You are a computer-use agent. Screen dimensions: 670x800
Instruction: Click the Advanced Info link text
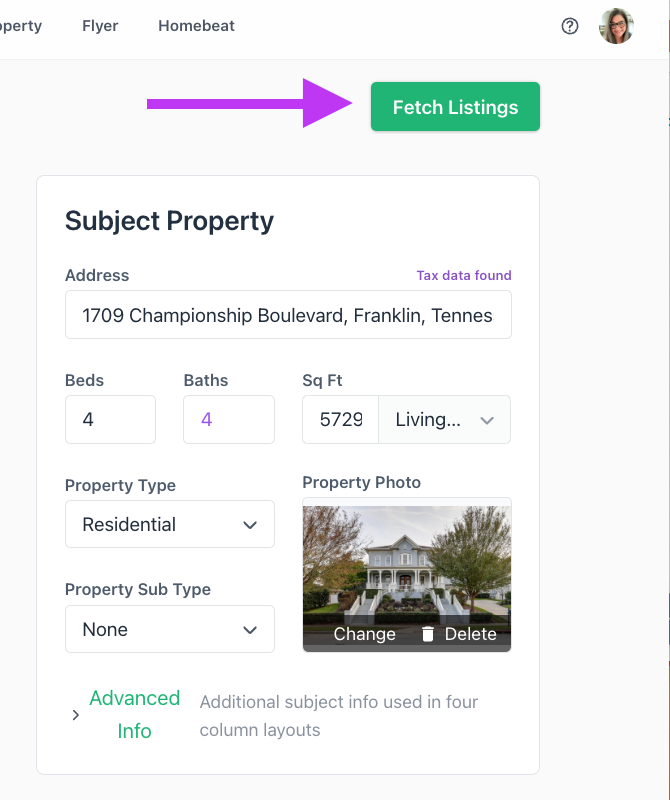coord(134,714)
